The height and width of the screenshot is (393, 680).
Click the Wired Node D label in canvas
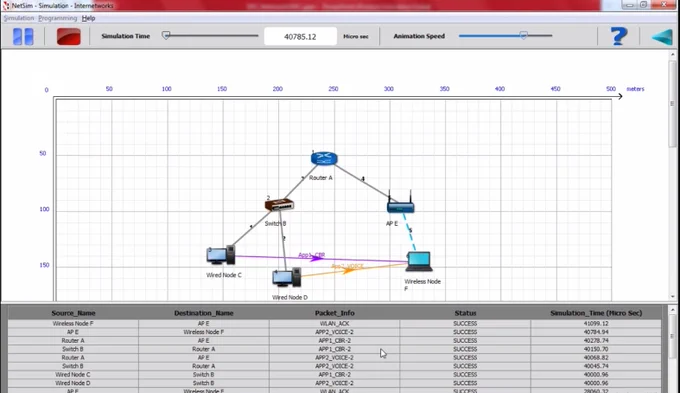coord(290,298)
